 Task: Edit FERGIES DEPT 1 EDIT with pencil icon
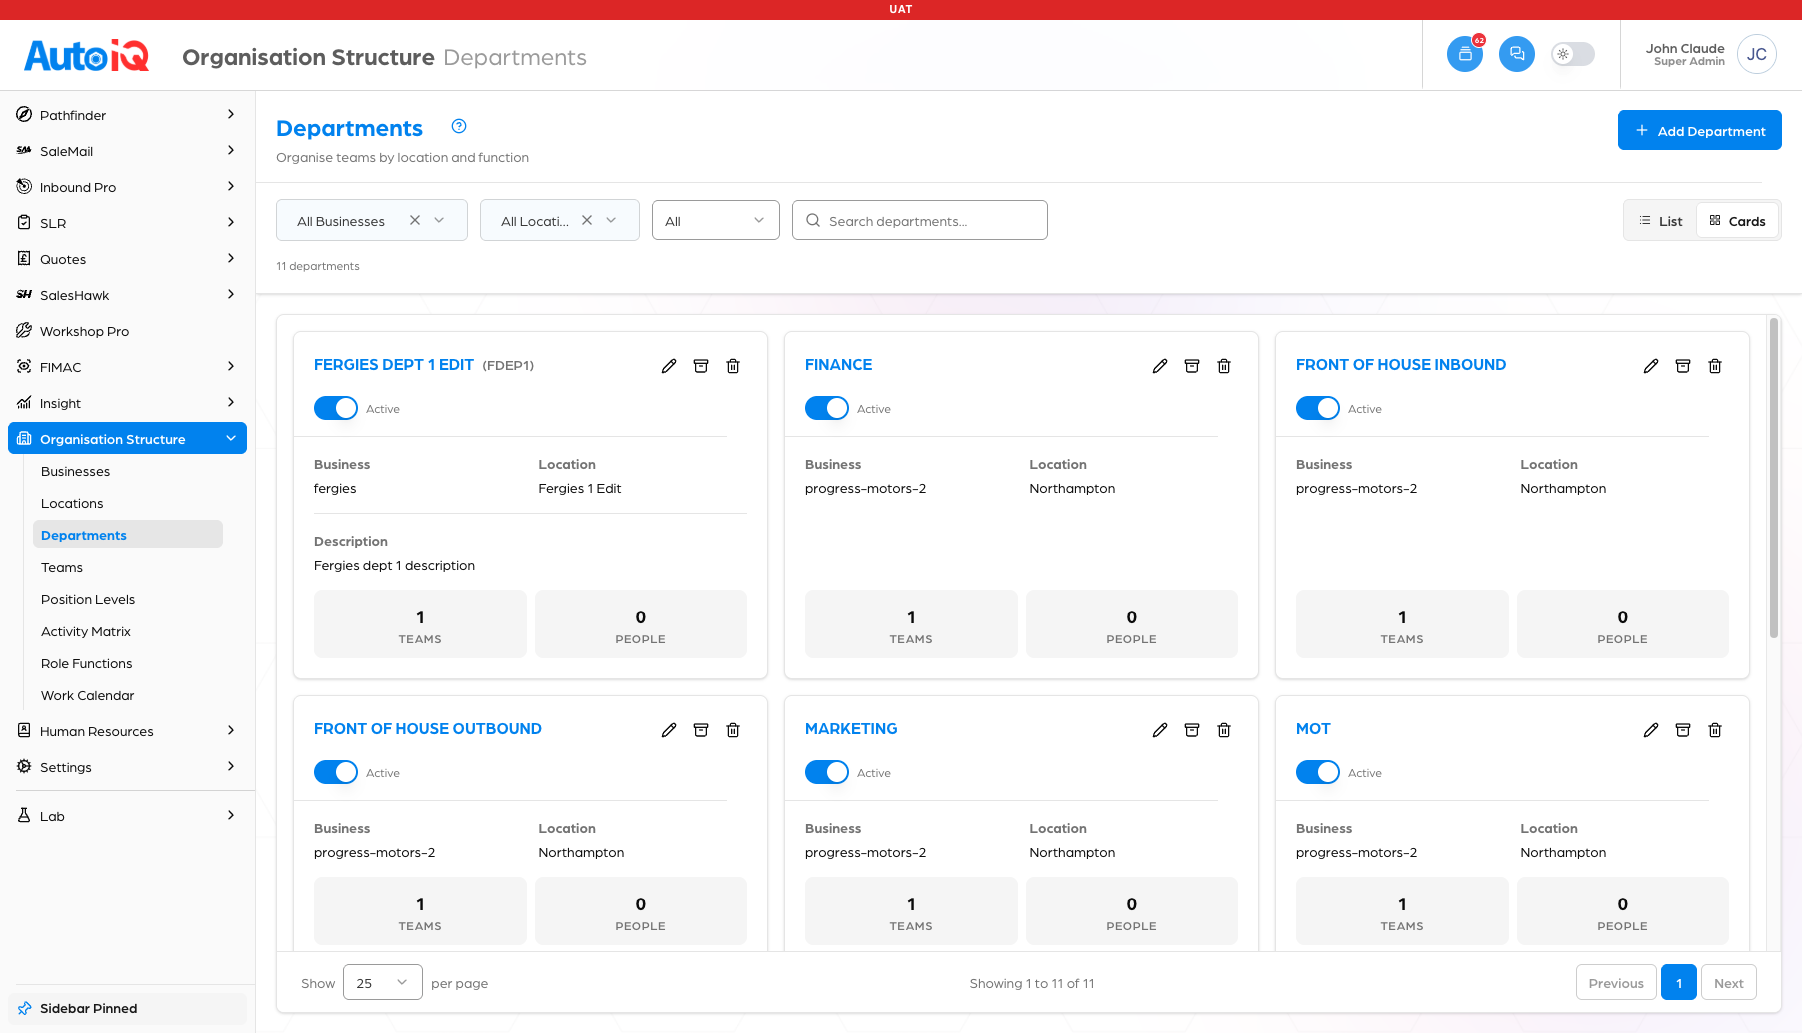[669, 366]
